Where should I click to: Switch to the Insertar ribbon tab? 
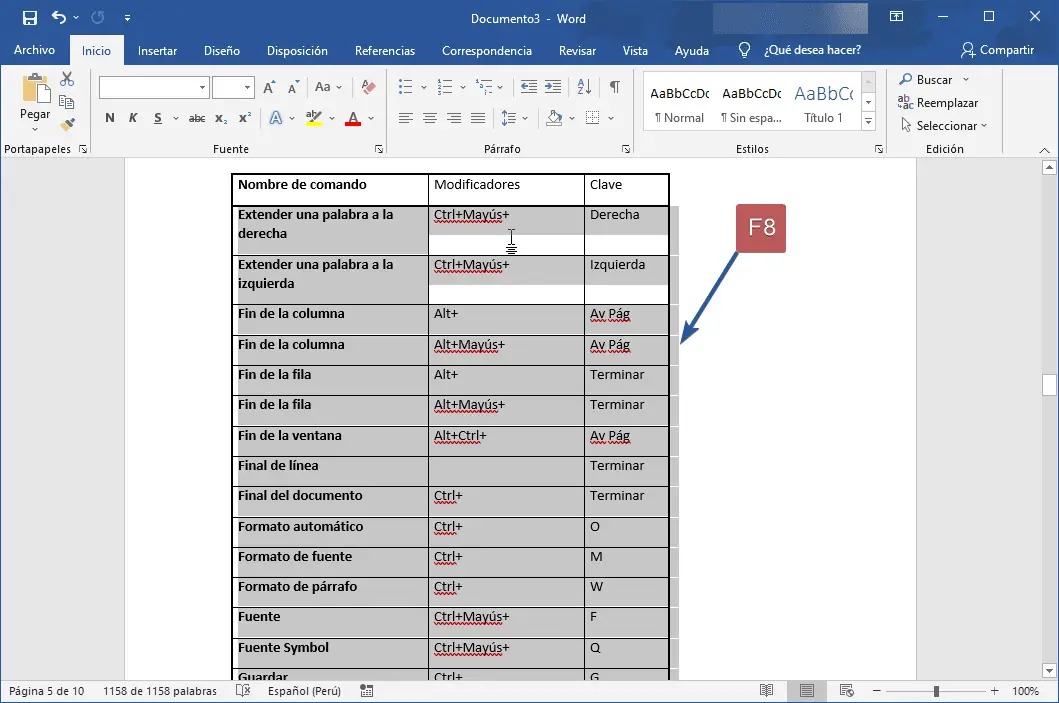pos(157,50)
